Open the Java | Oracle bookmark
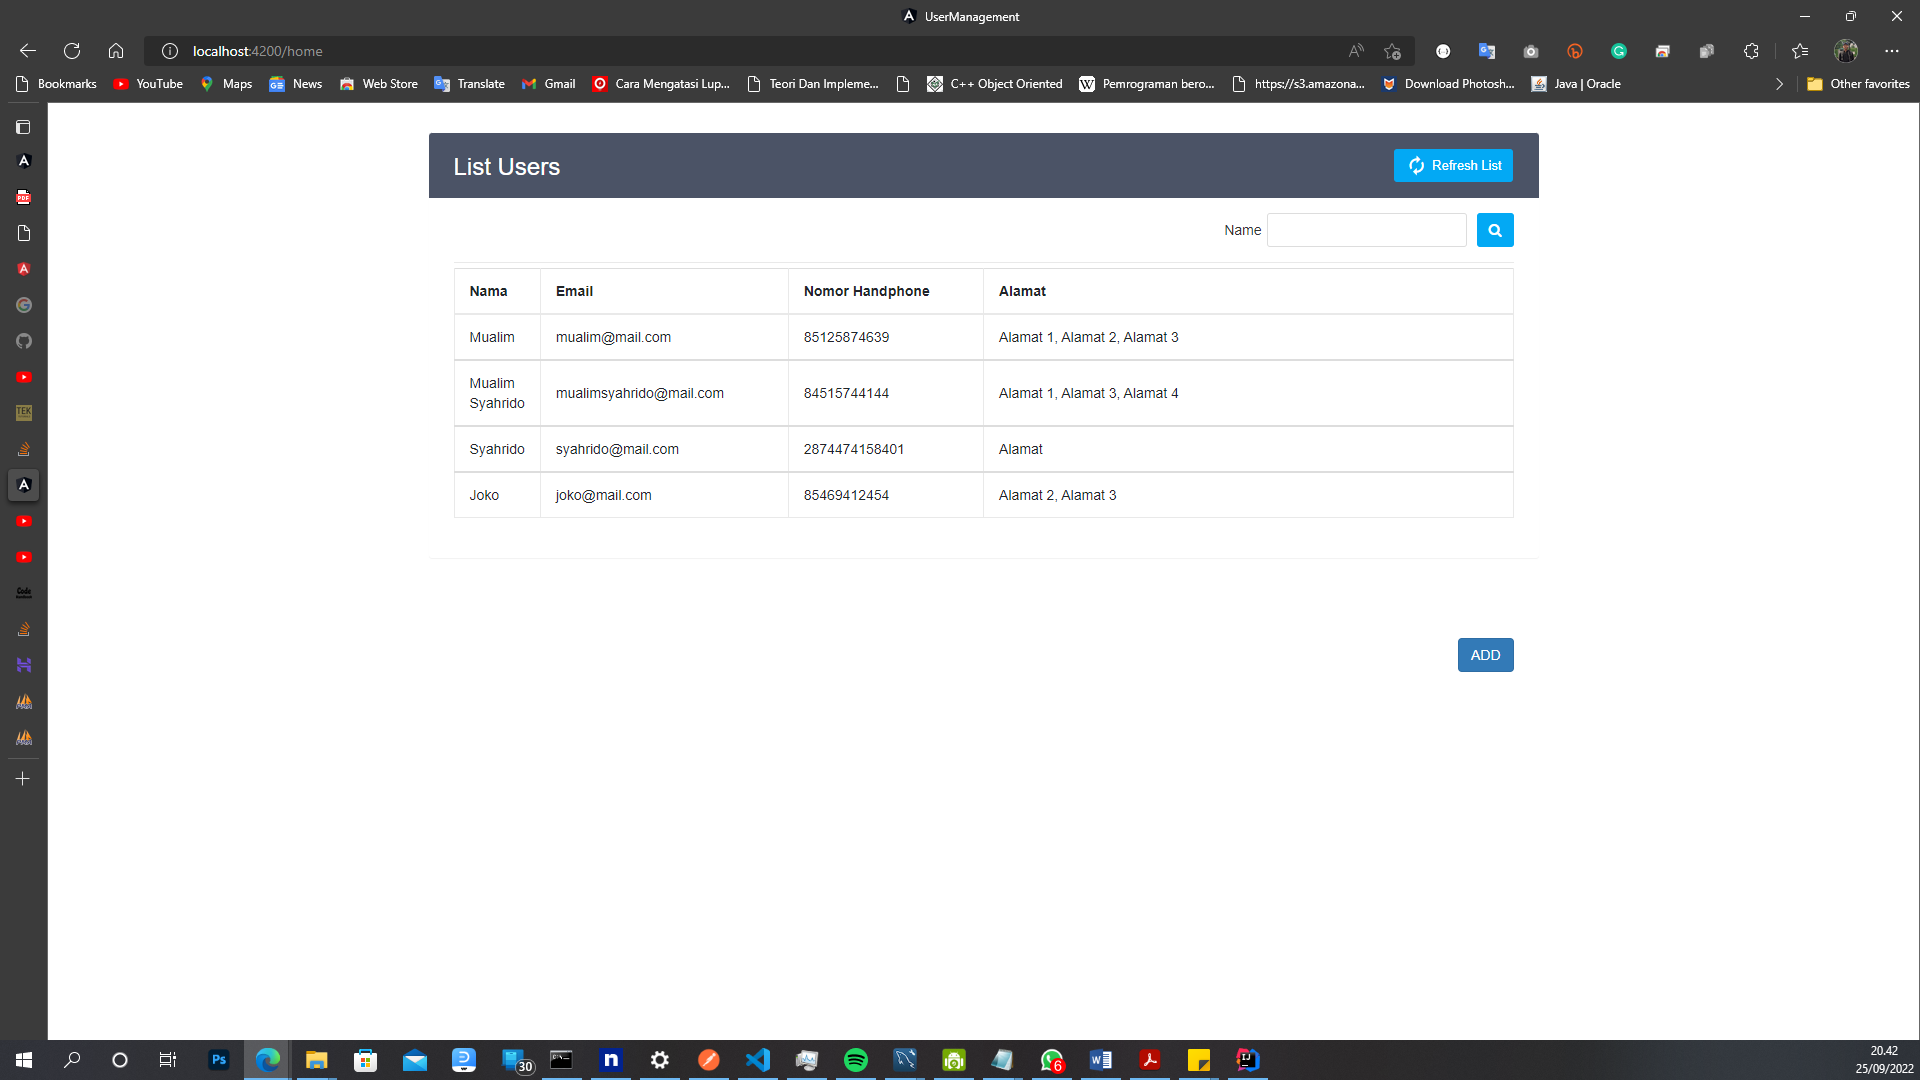Viewport: 1920px width, 1080px height. (x=1576, y=84)
